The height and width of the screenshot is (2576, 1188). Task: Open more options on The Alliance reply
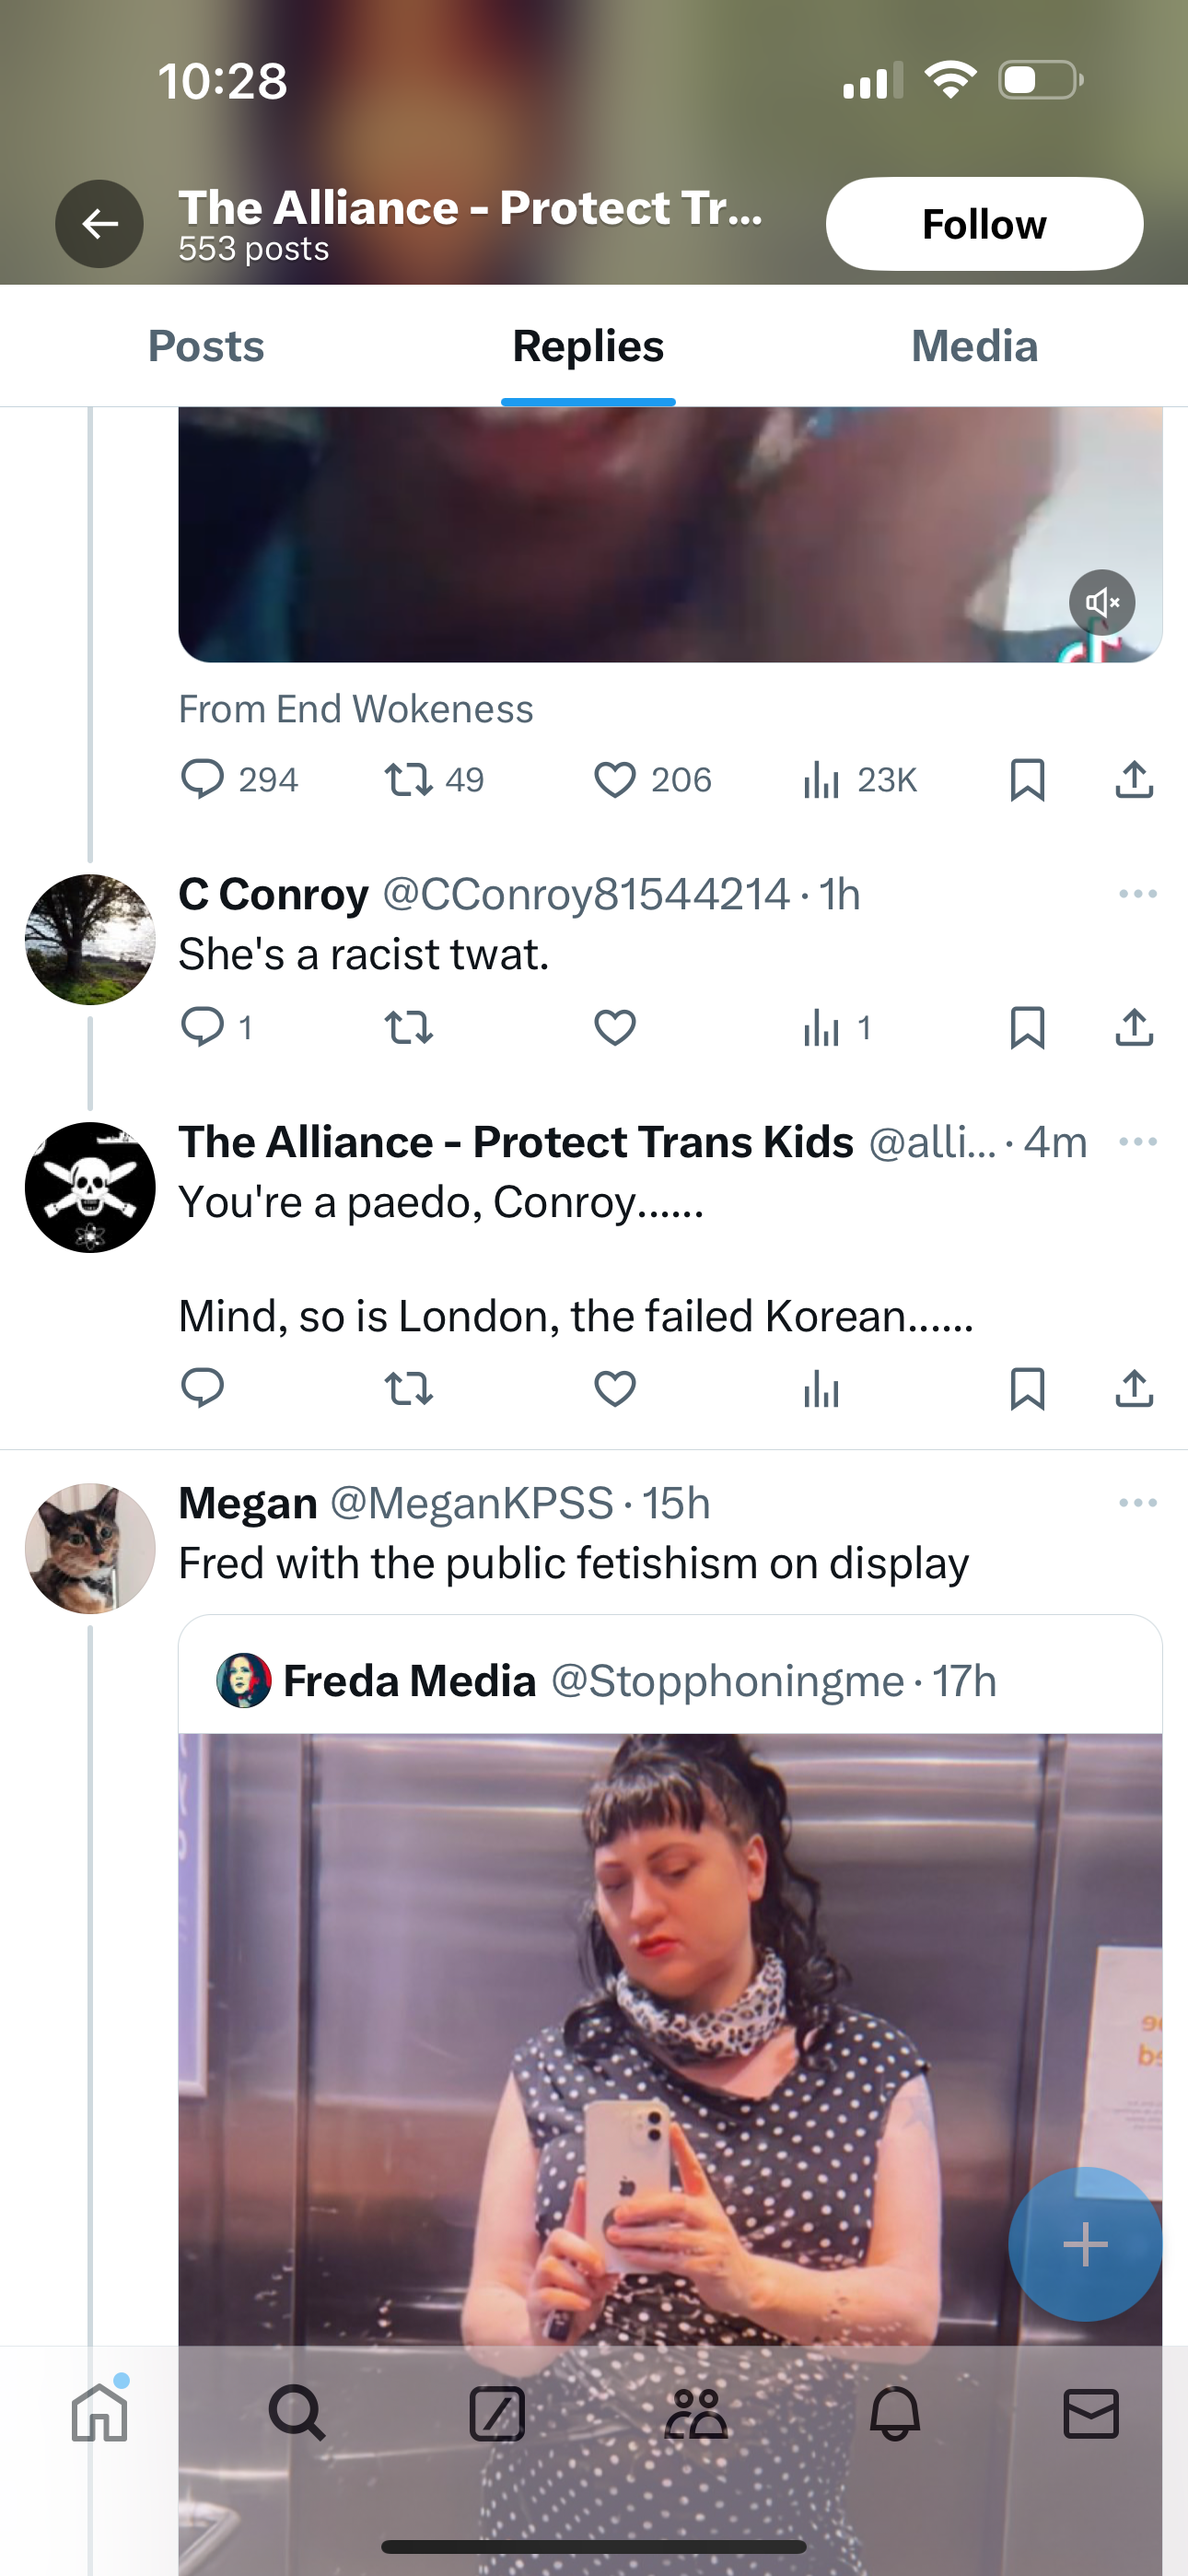[x=1138, y=1142]
